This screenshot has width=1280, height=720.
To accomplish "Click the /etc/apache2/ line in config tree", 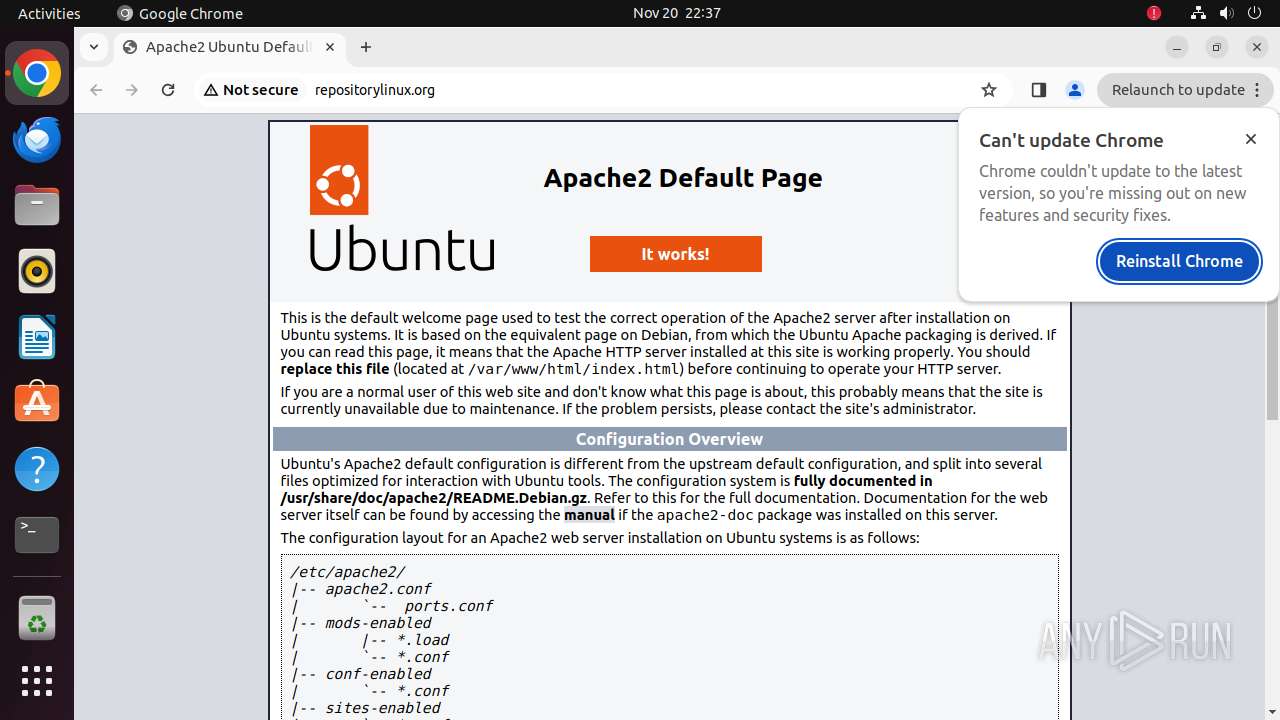I will [x=348, y=572].
